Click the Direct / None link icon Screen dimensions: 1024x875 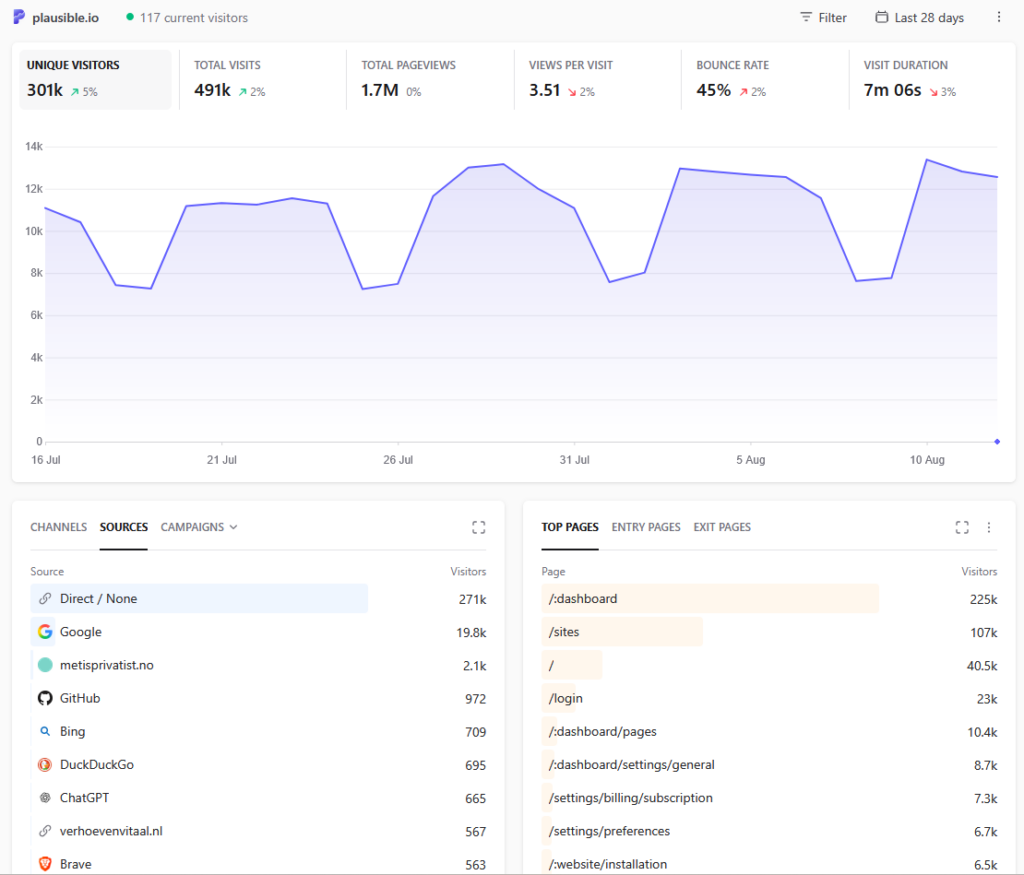tap(45, 599)
